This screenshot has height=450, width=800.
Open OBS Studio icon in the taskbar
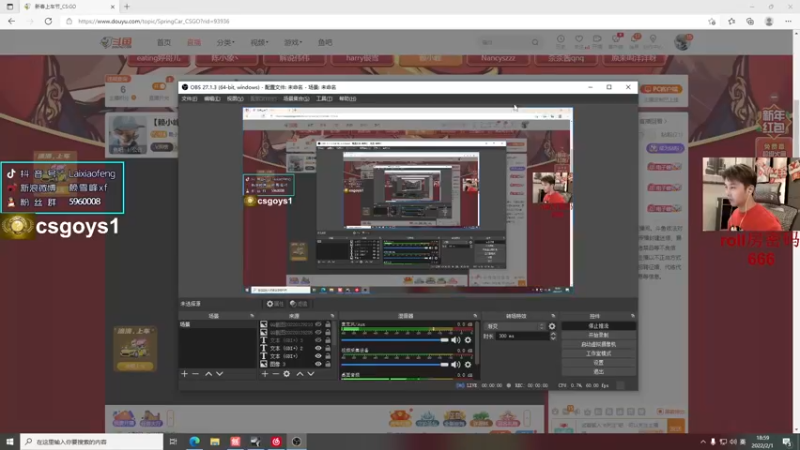point(296,441)
